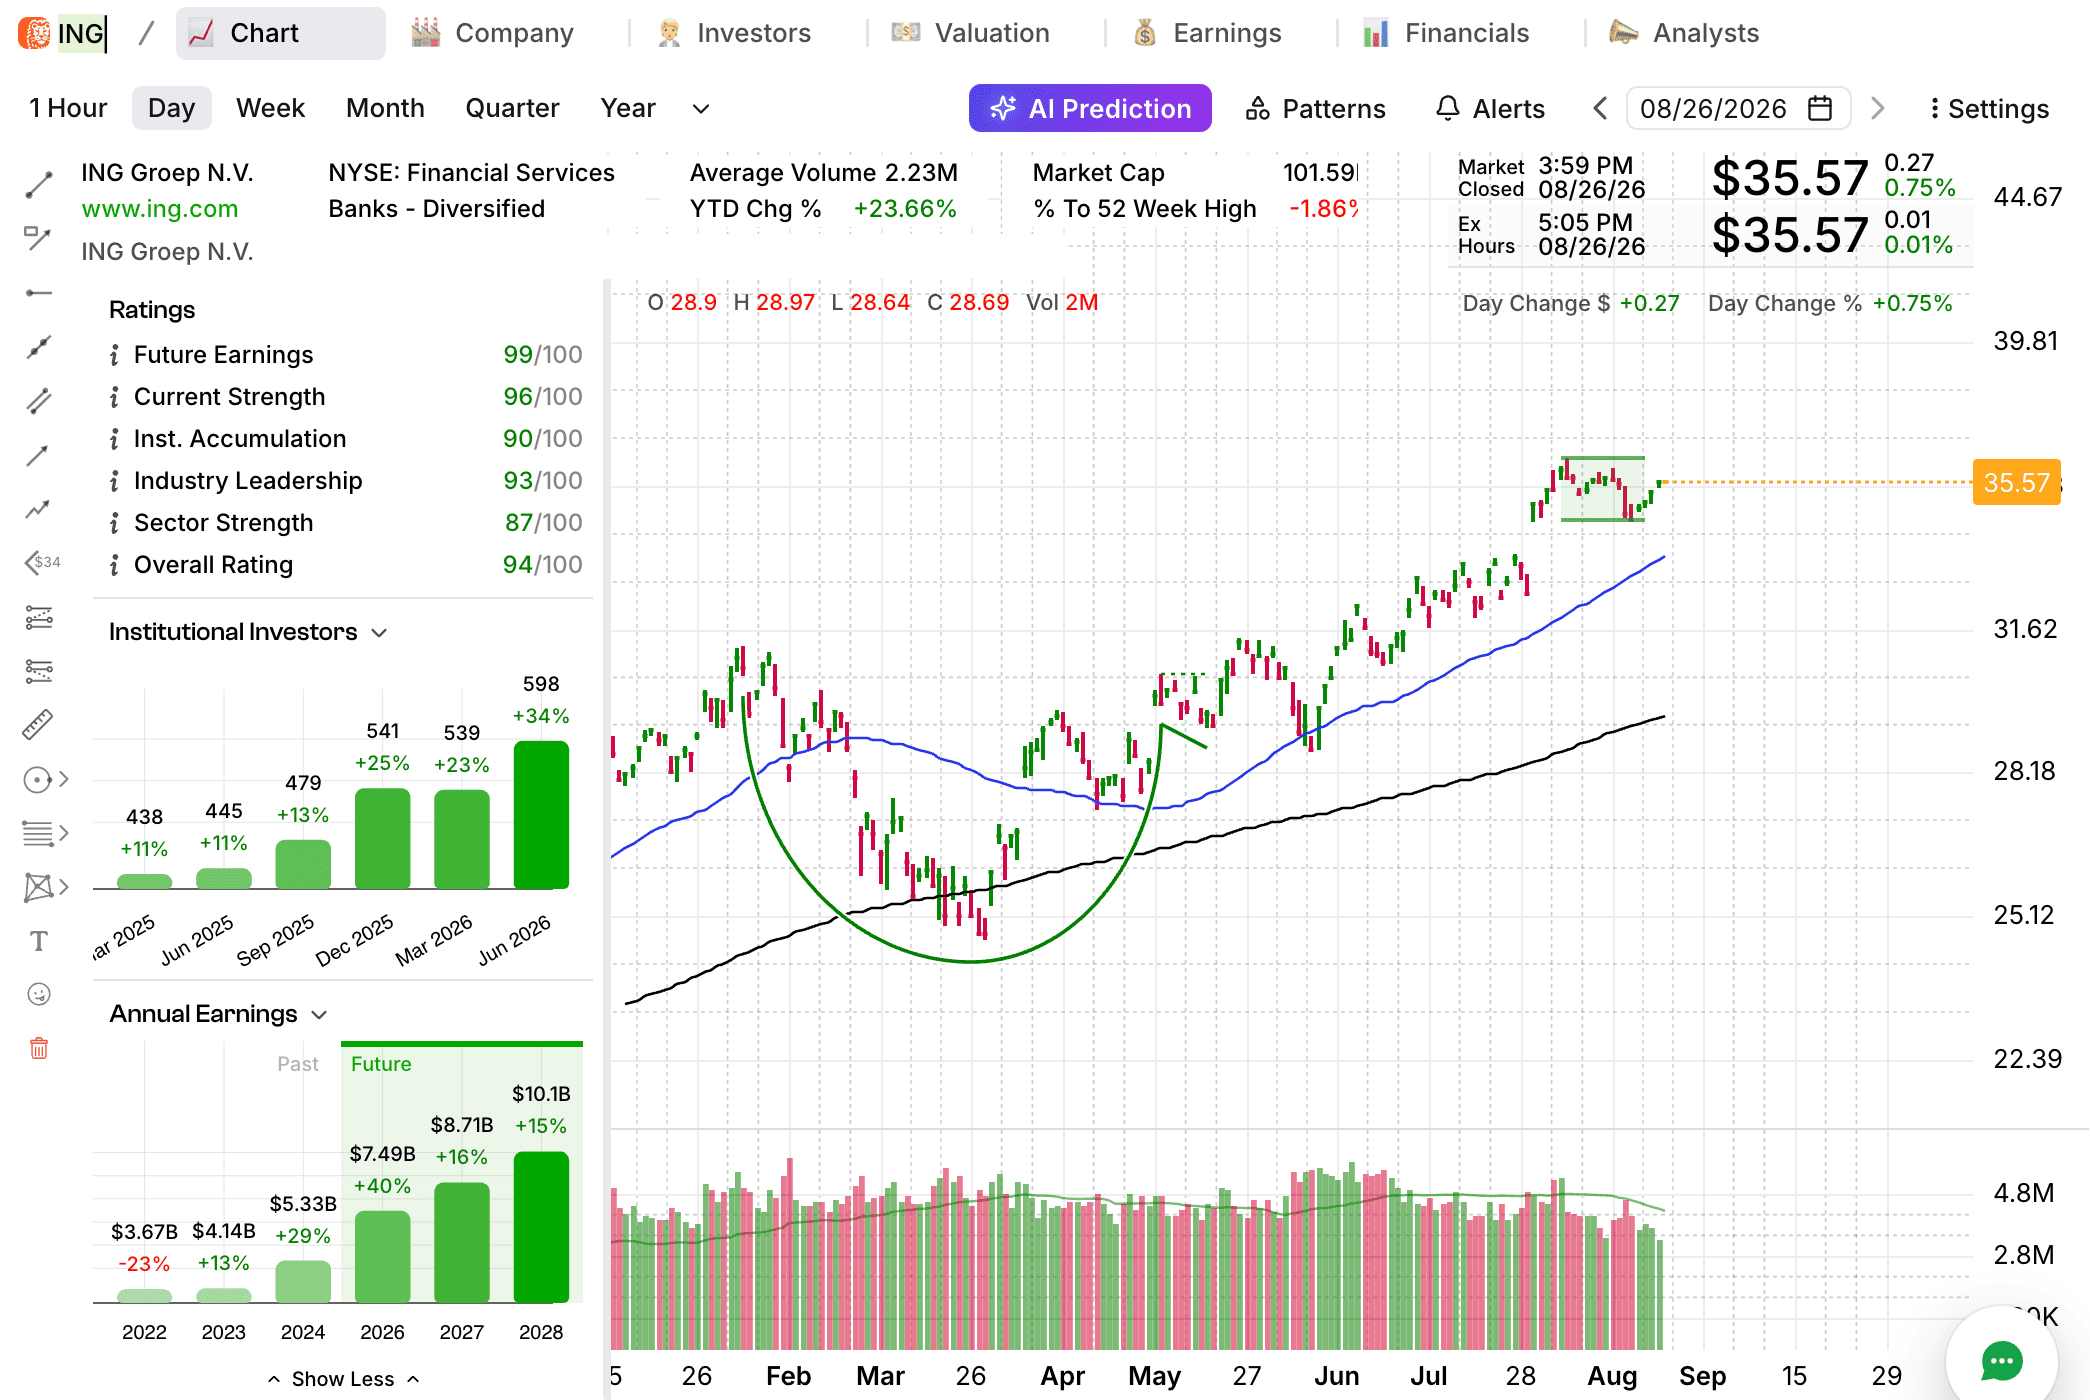Go to the previous date arrow
This screenshot has height=1400, width=2090.
[x=1600, y=108]
